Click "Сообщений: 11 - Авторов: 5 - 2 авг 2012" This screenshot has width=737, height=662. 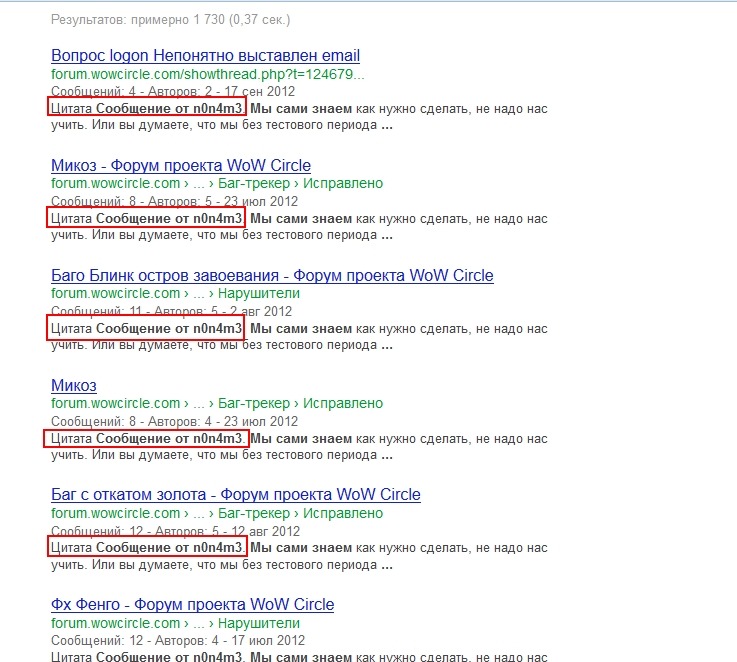pyautogui.click(x=172, y=311)
